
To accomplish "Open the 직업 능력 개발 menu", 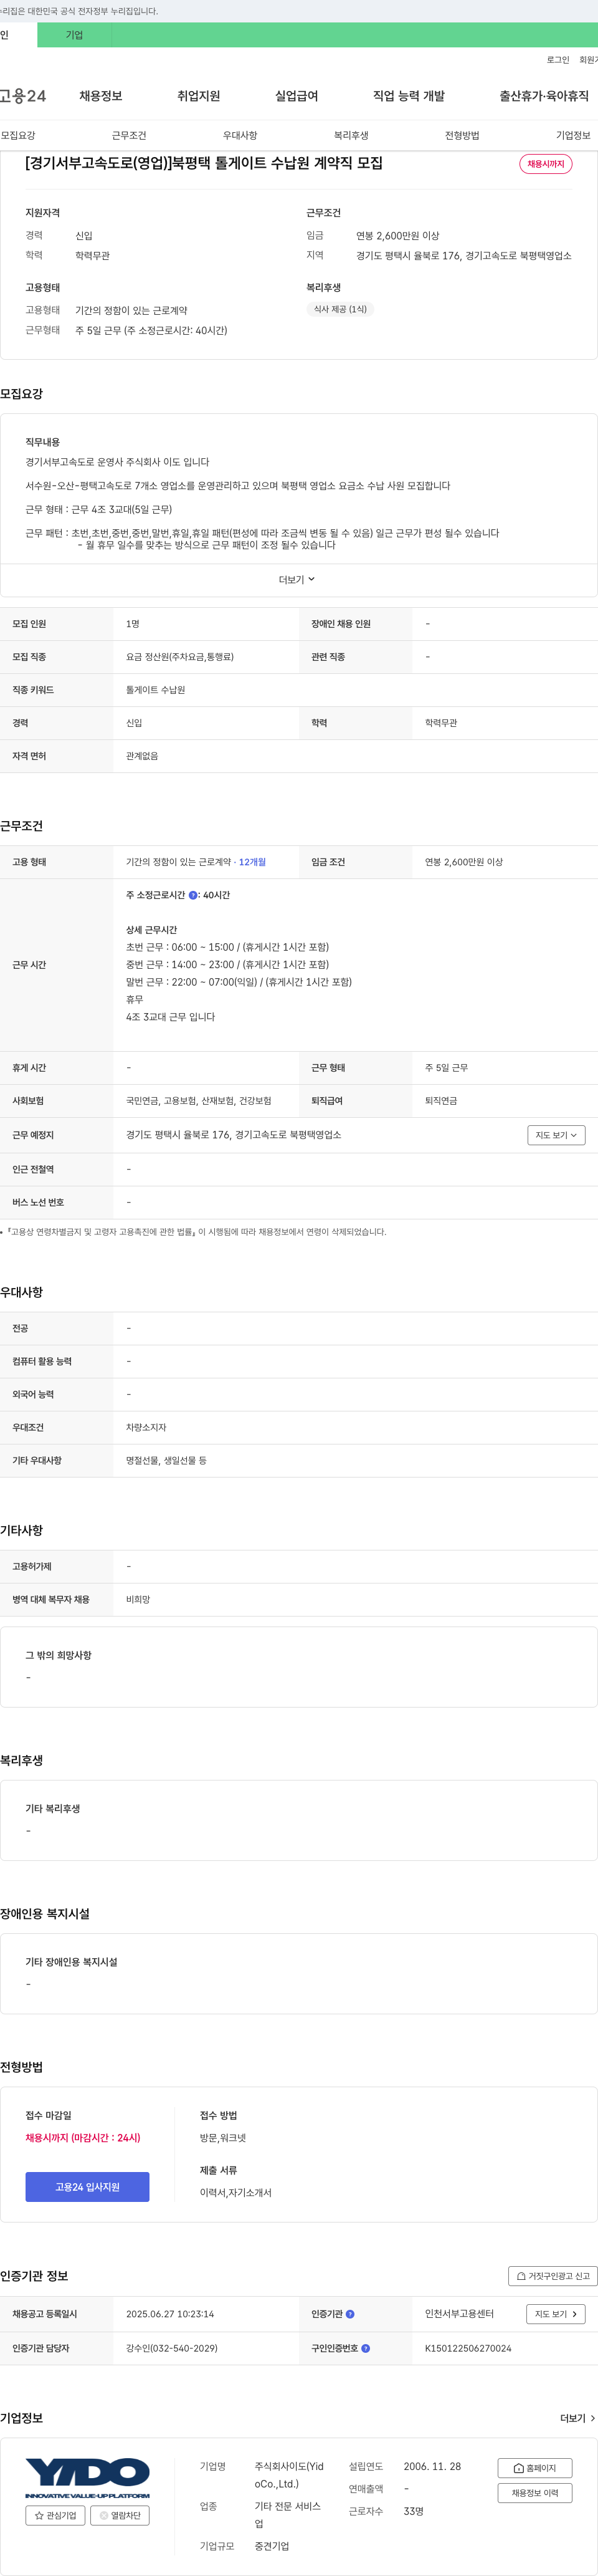I will pyautogui.click(x=409, y=96).
